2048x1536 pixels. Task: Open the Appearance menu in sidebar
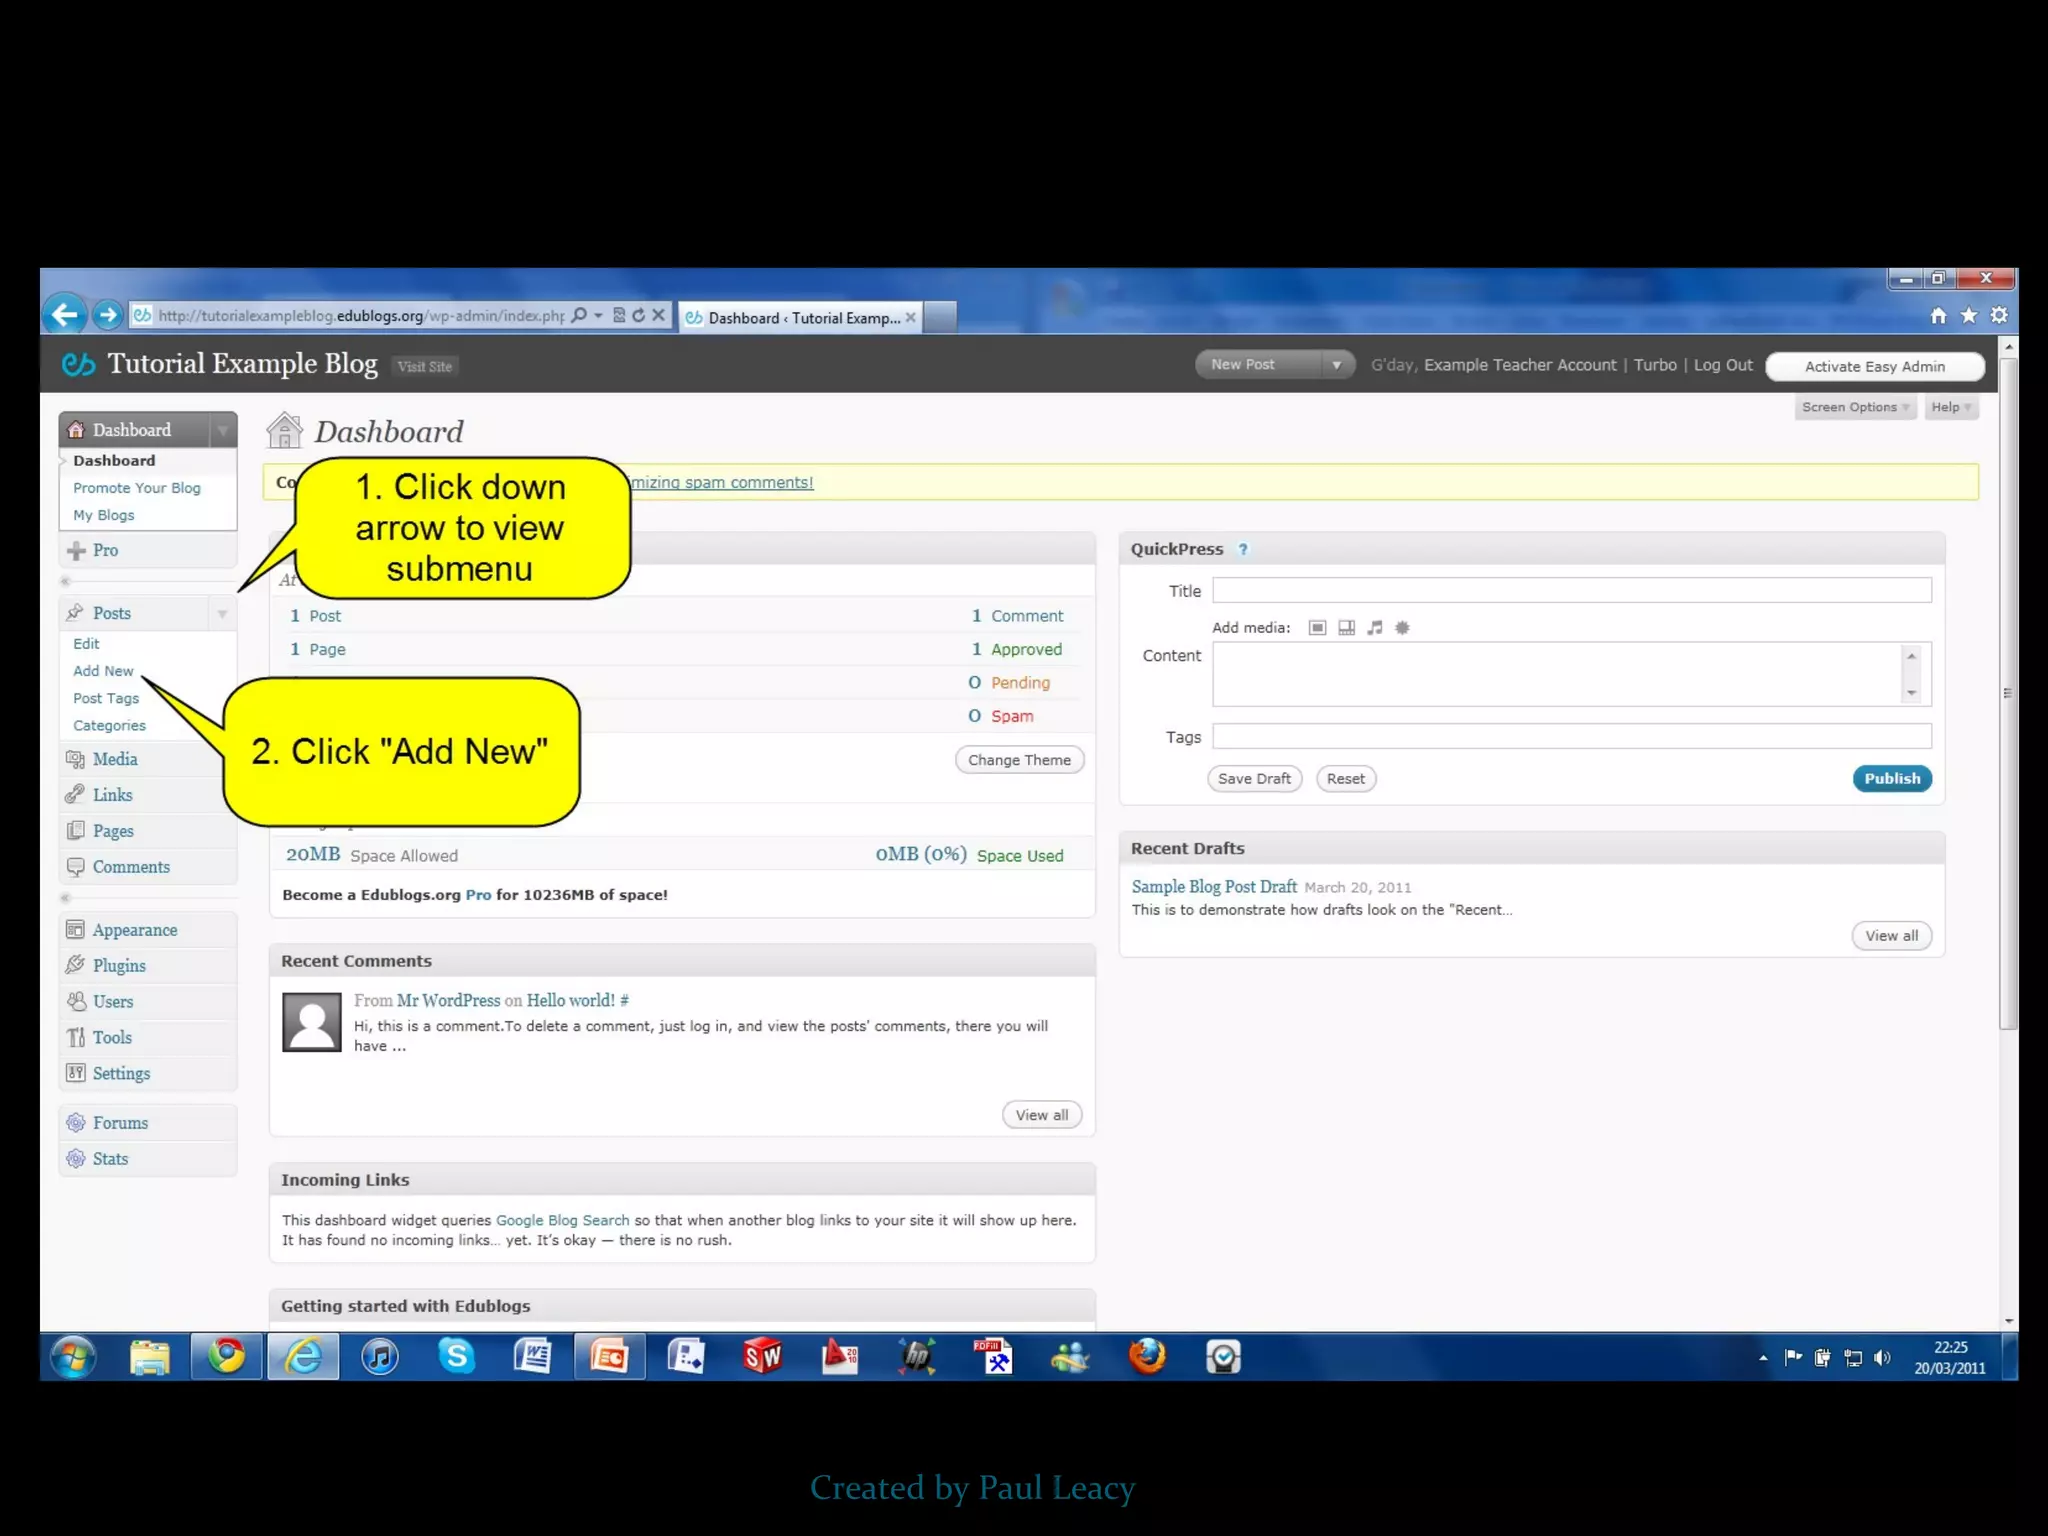[x=134, y=930]
